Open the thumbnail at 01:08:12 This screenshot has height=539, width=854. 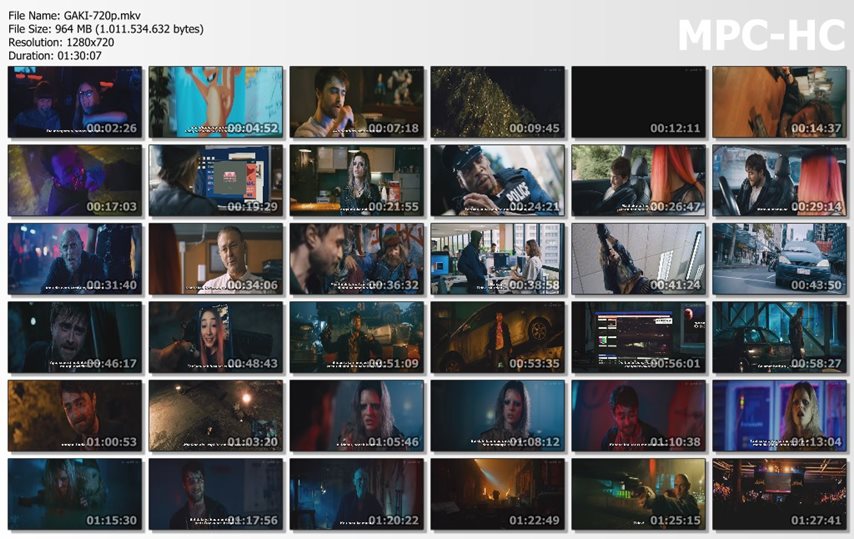pos(498,415)
